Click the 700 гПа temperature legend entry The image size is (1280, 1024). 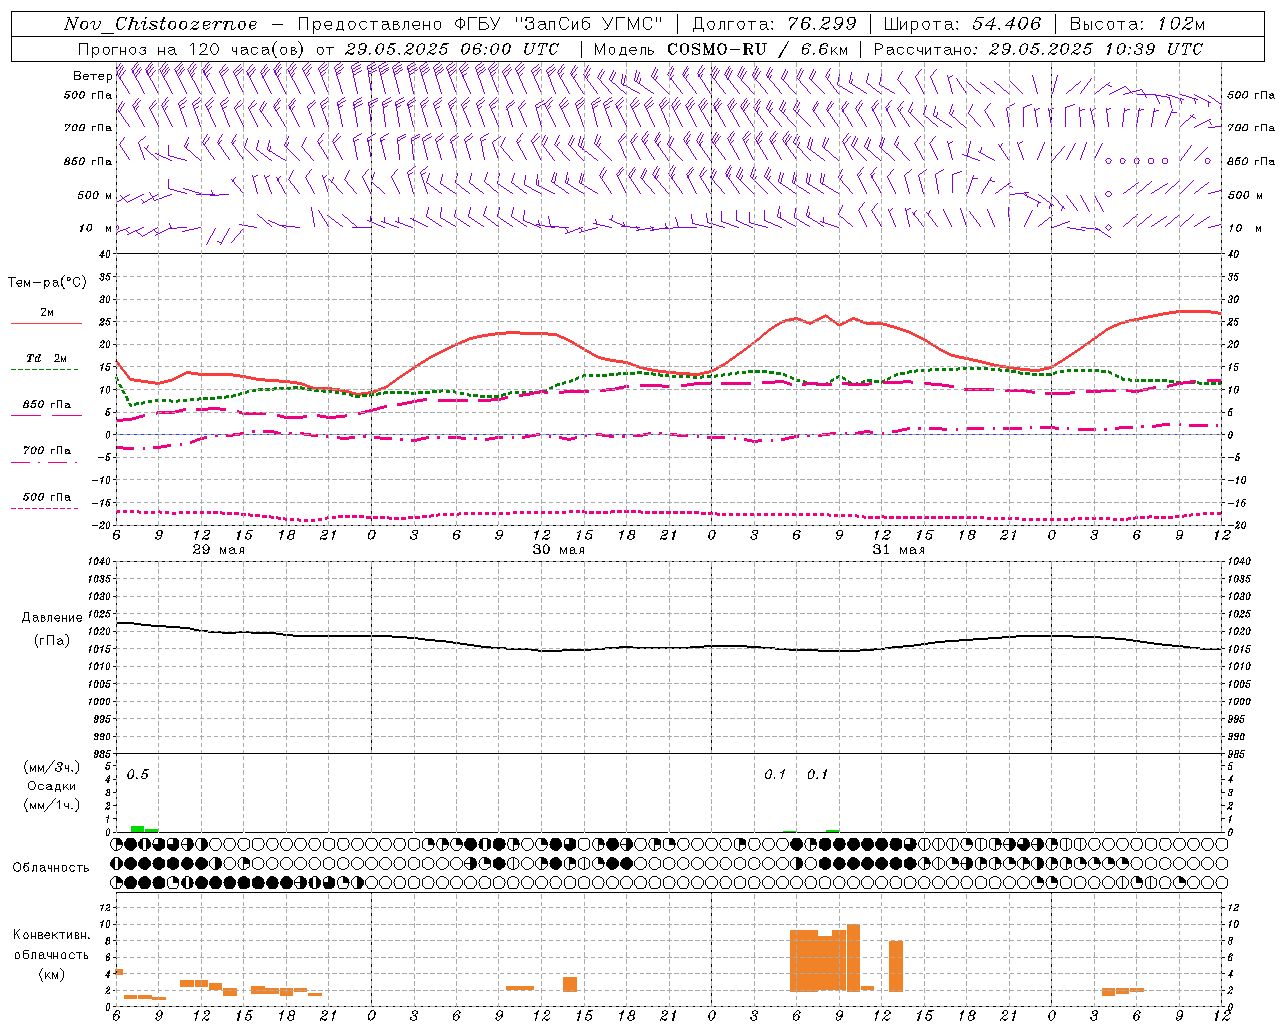click(x=47, y=451)
